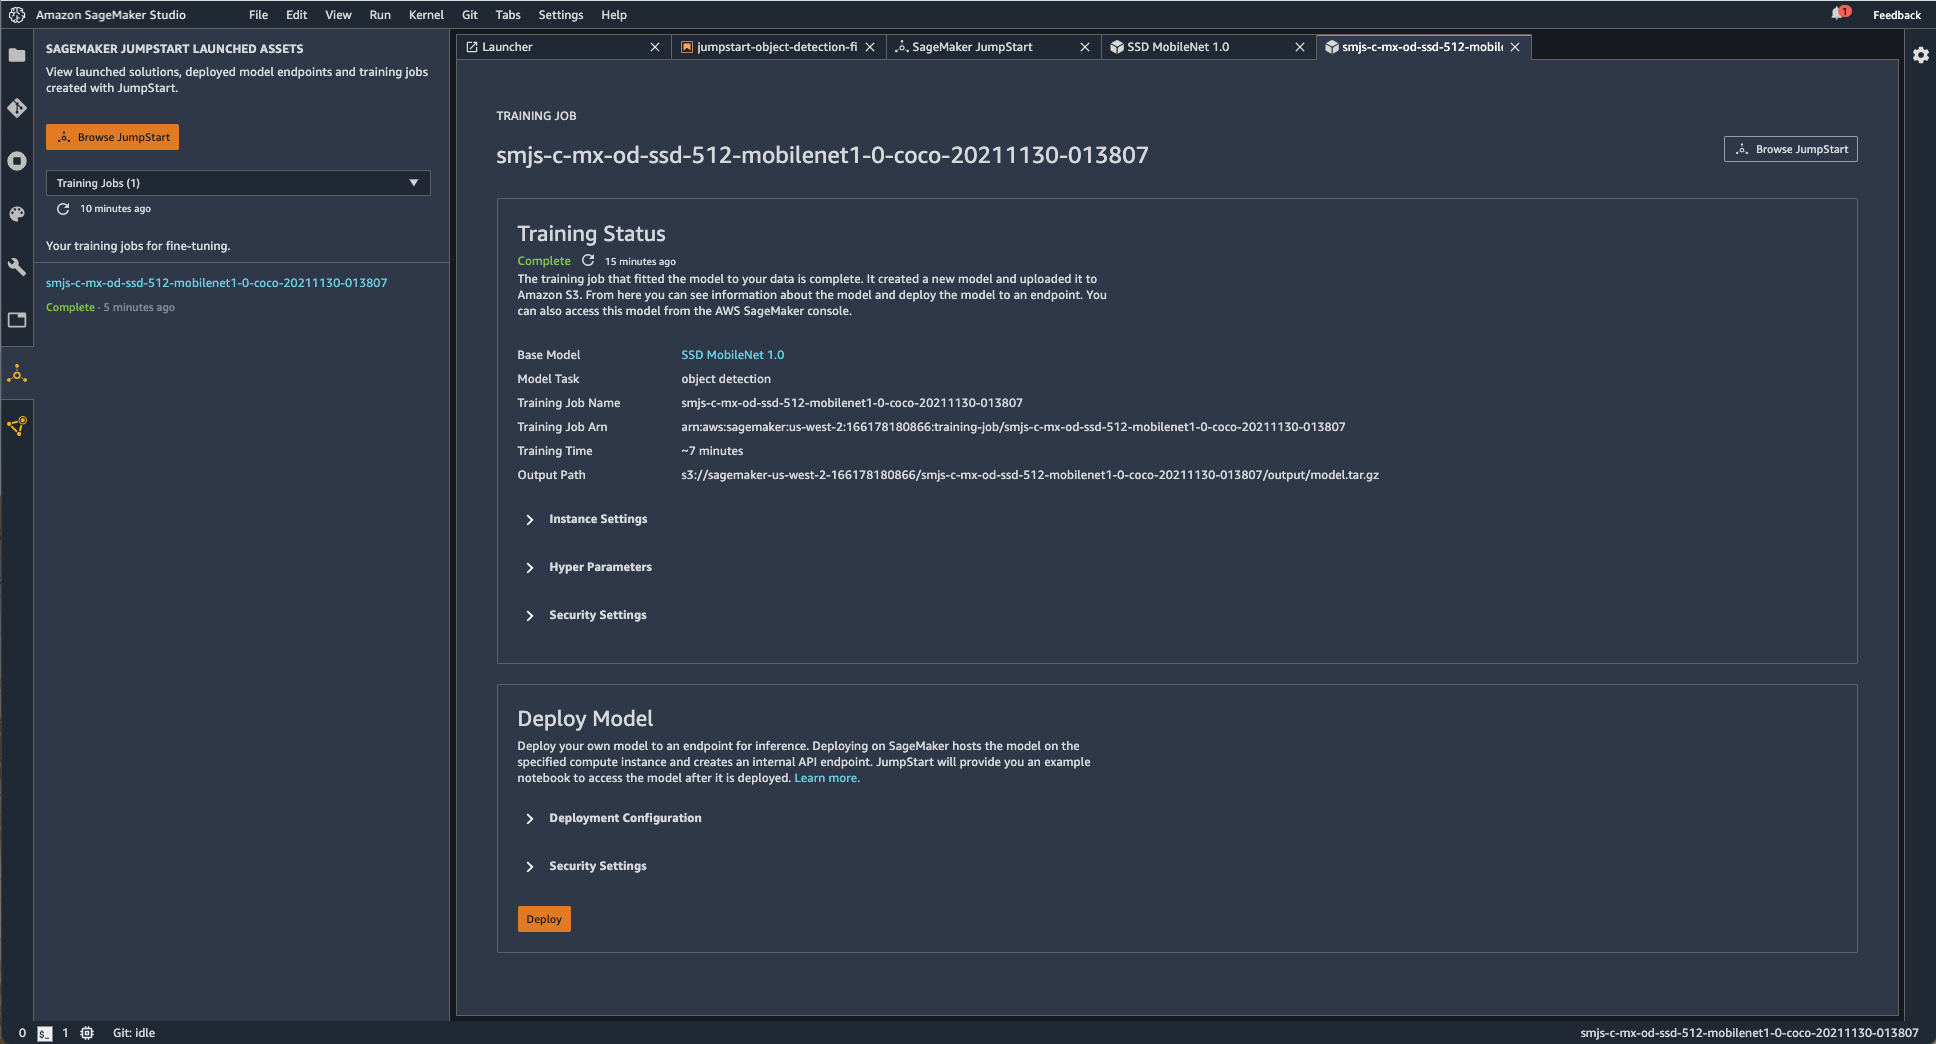The width and height of the screenshot is (1936, 1044).
Task: Click the status bar terminal icon
Action: [x=44, y=1033]
